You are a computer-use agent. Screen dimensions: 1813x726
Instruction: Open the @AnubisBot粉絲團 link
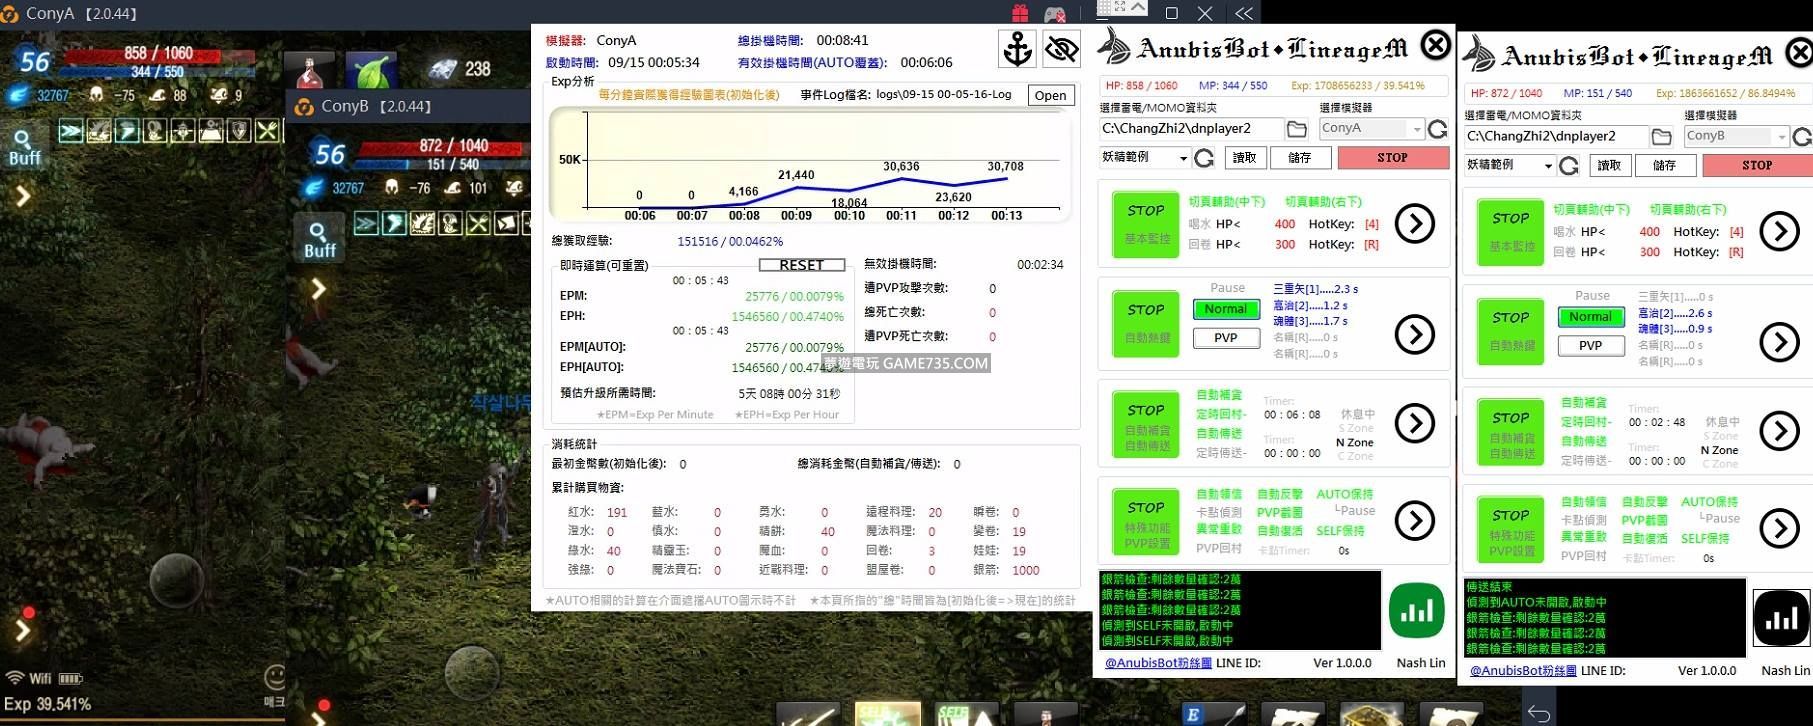point(1157,663)
